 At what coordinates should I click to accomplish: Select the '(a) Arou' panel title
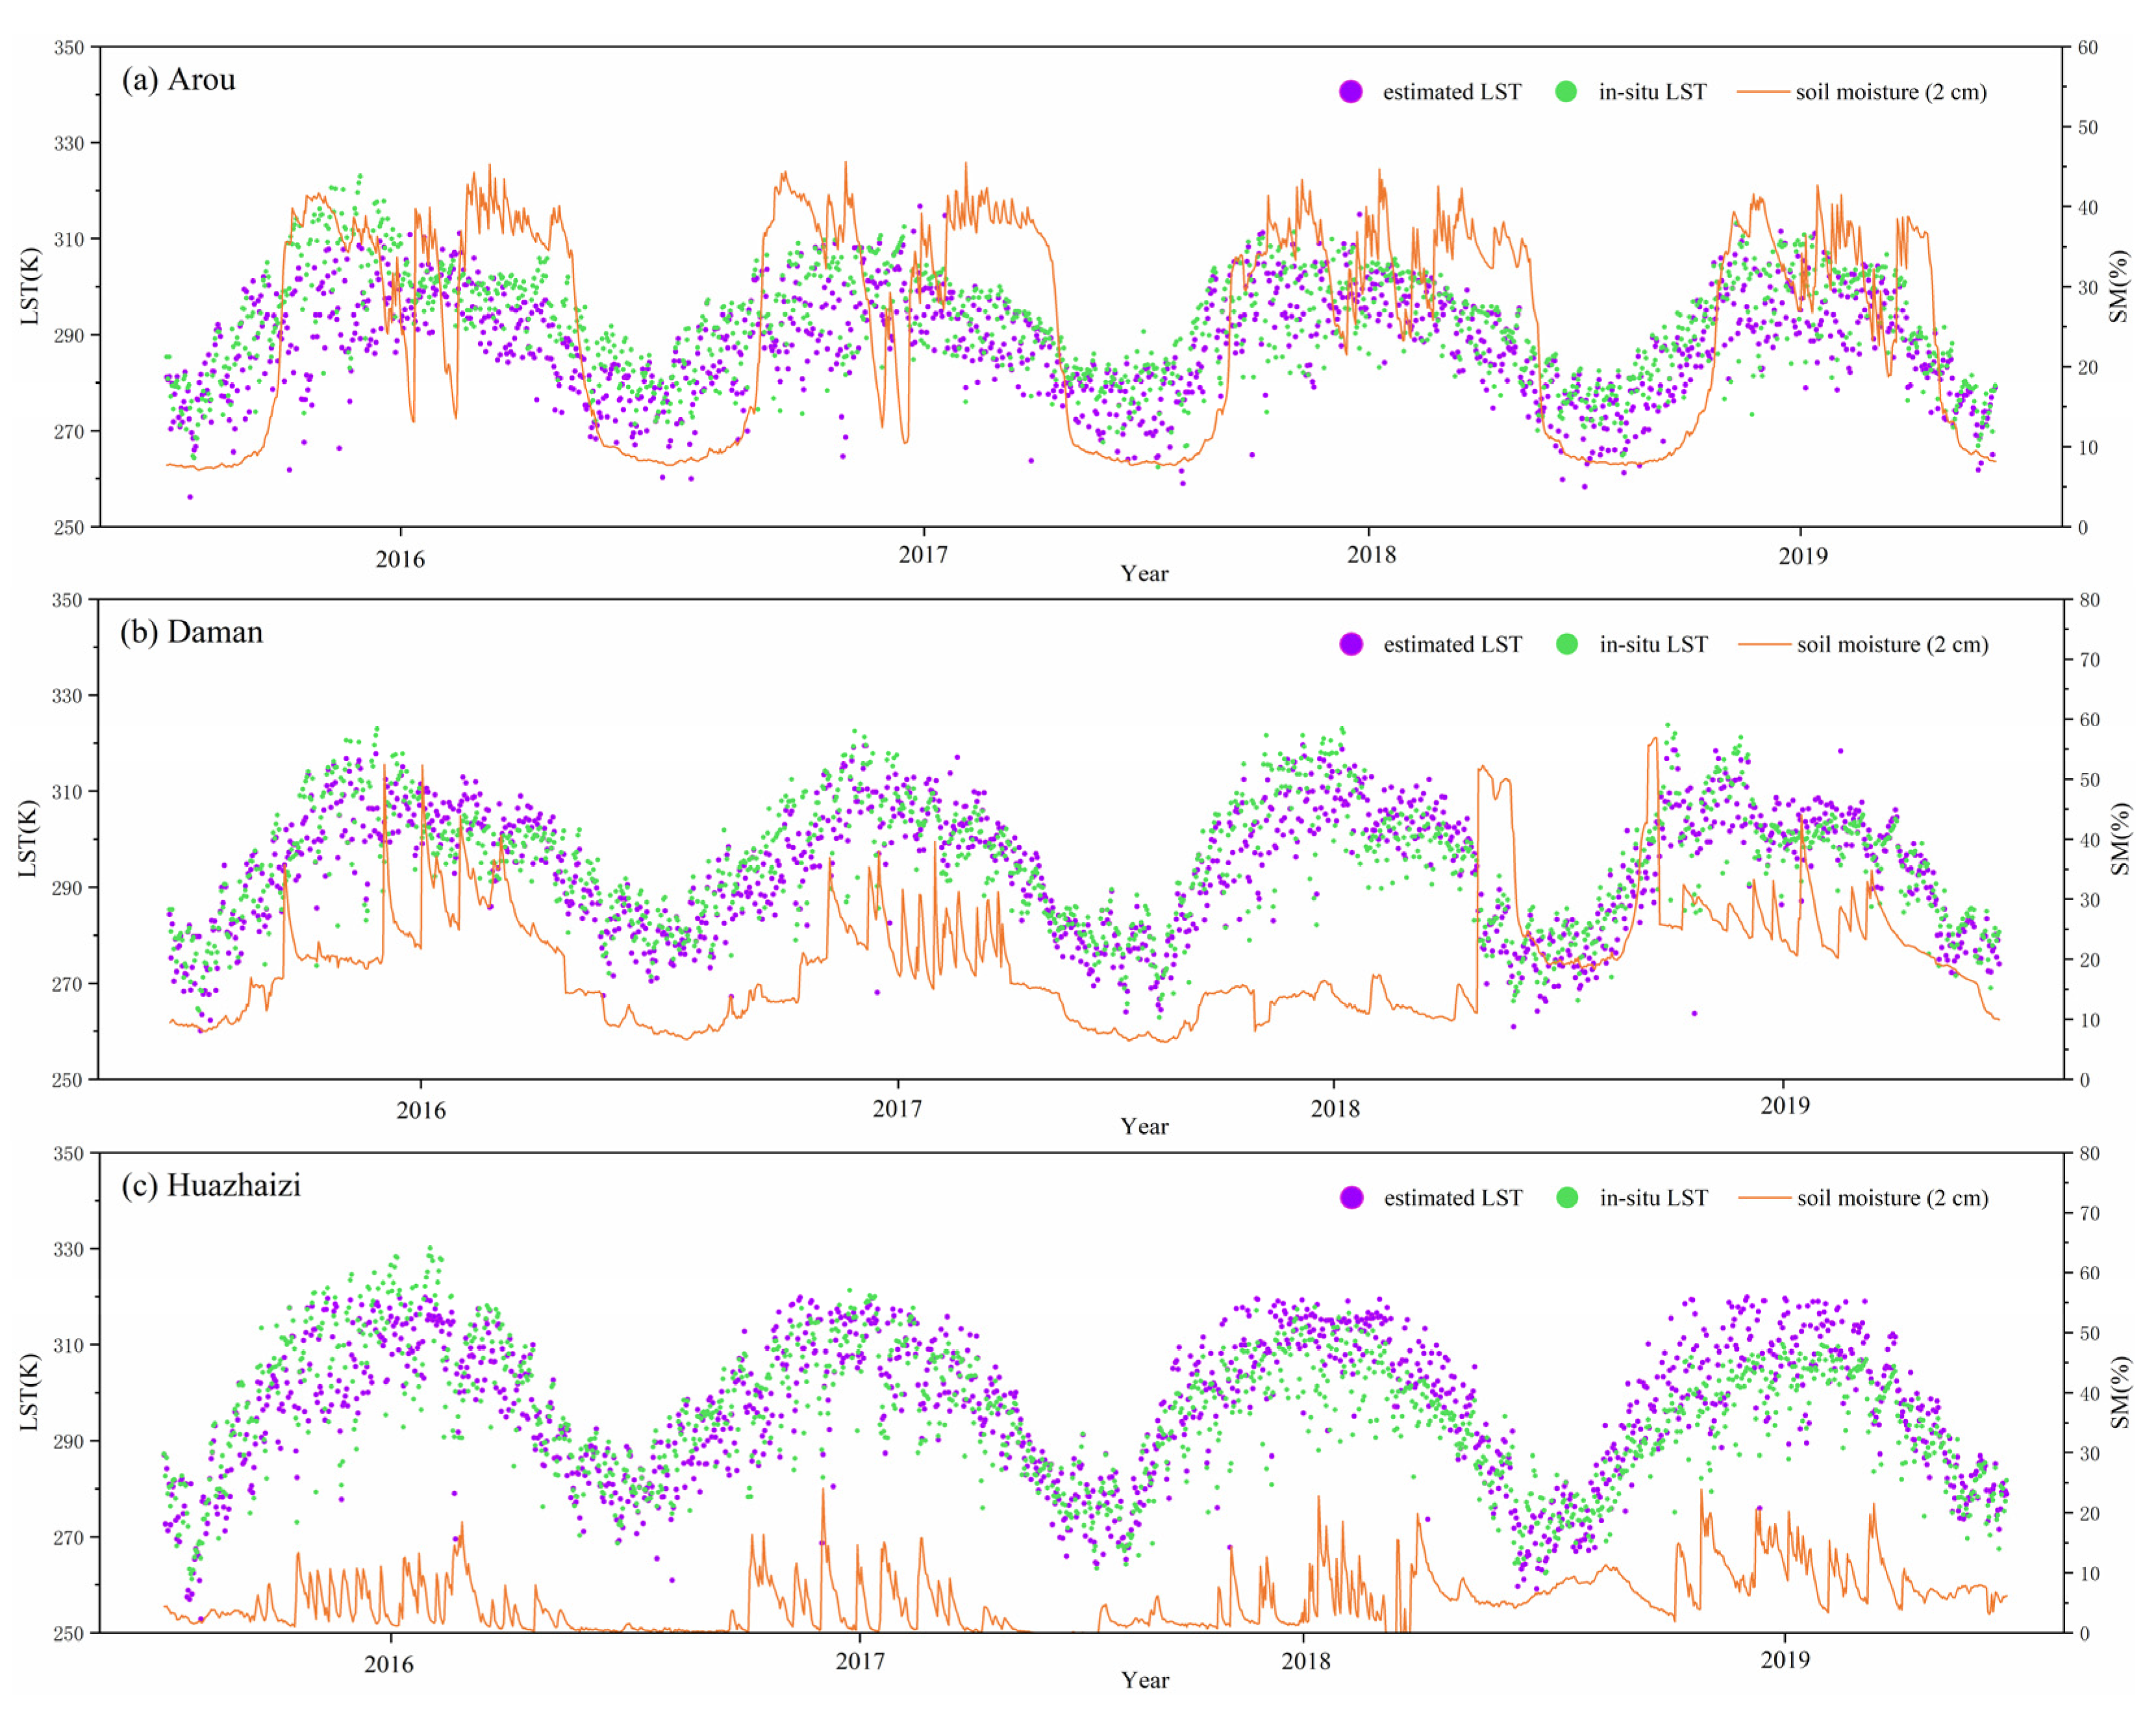[178, 79]
